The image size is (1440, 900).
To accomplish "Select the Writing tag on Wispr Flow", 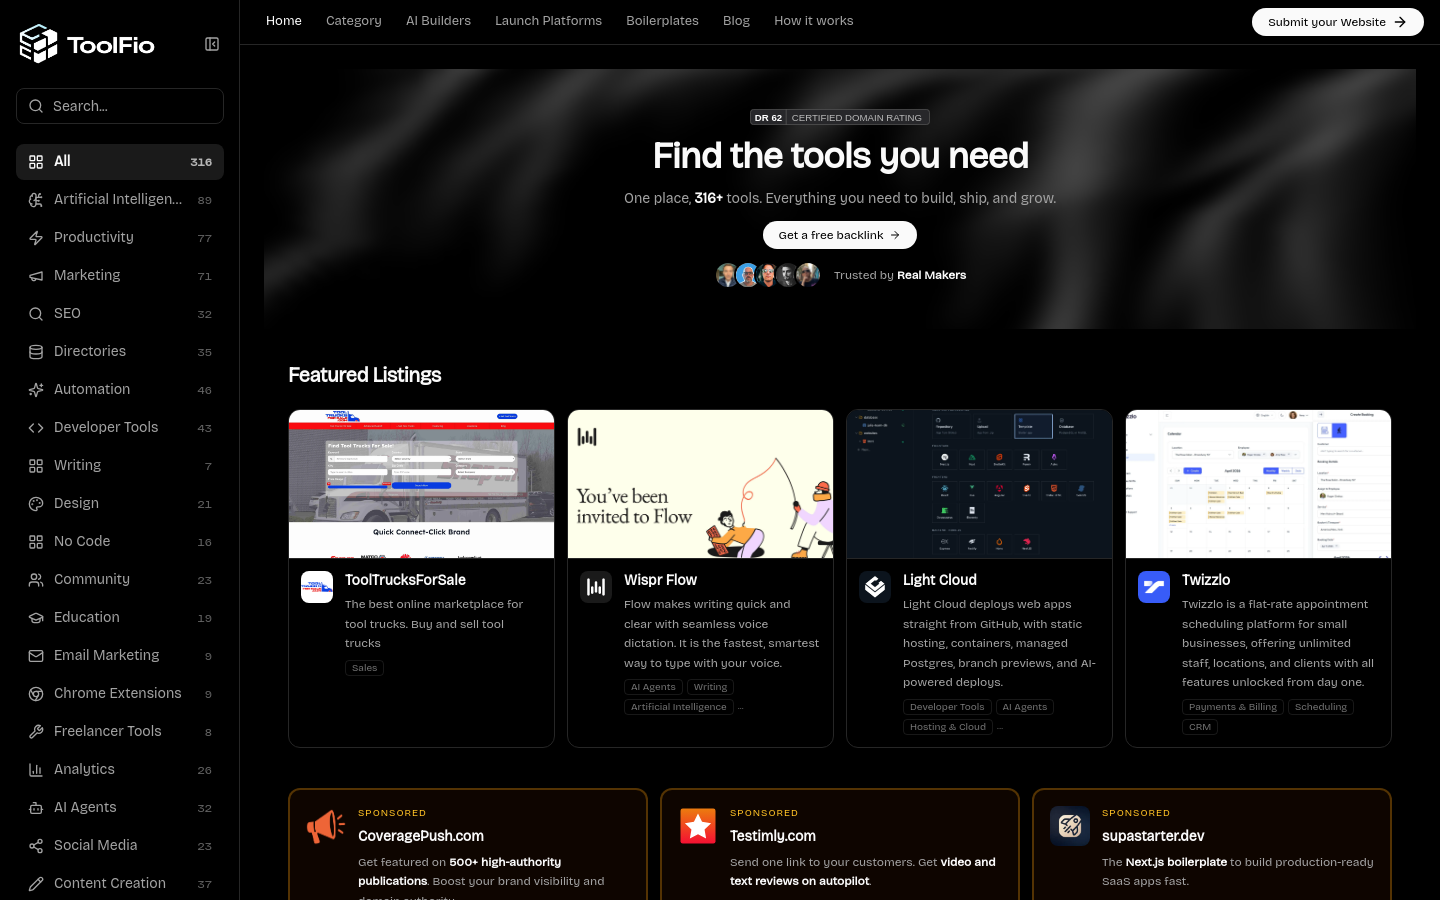I will coord(710,687).
